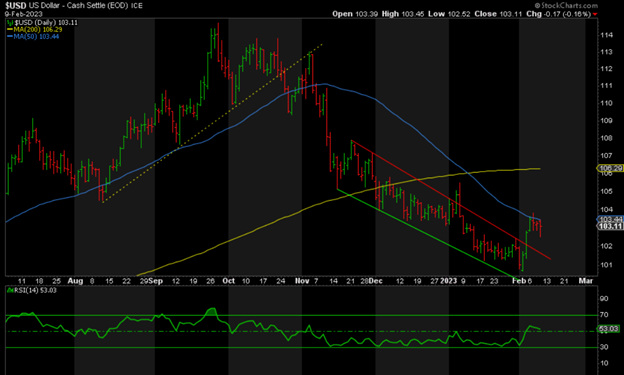Viewport: 624px width, 375px height.
Task: Click the candlestick icon before $USD (Daily)
Action: (x=10, y=23)
